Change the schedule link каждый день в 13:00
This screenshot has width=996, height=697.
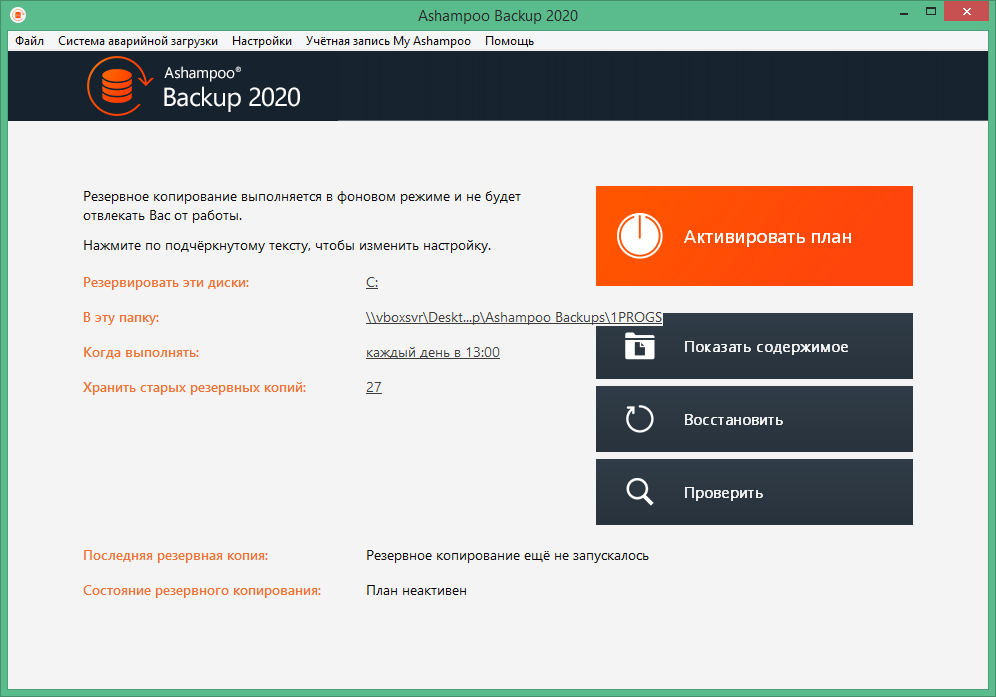pyautogui.click(x=432, y=353)
